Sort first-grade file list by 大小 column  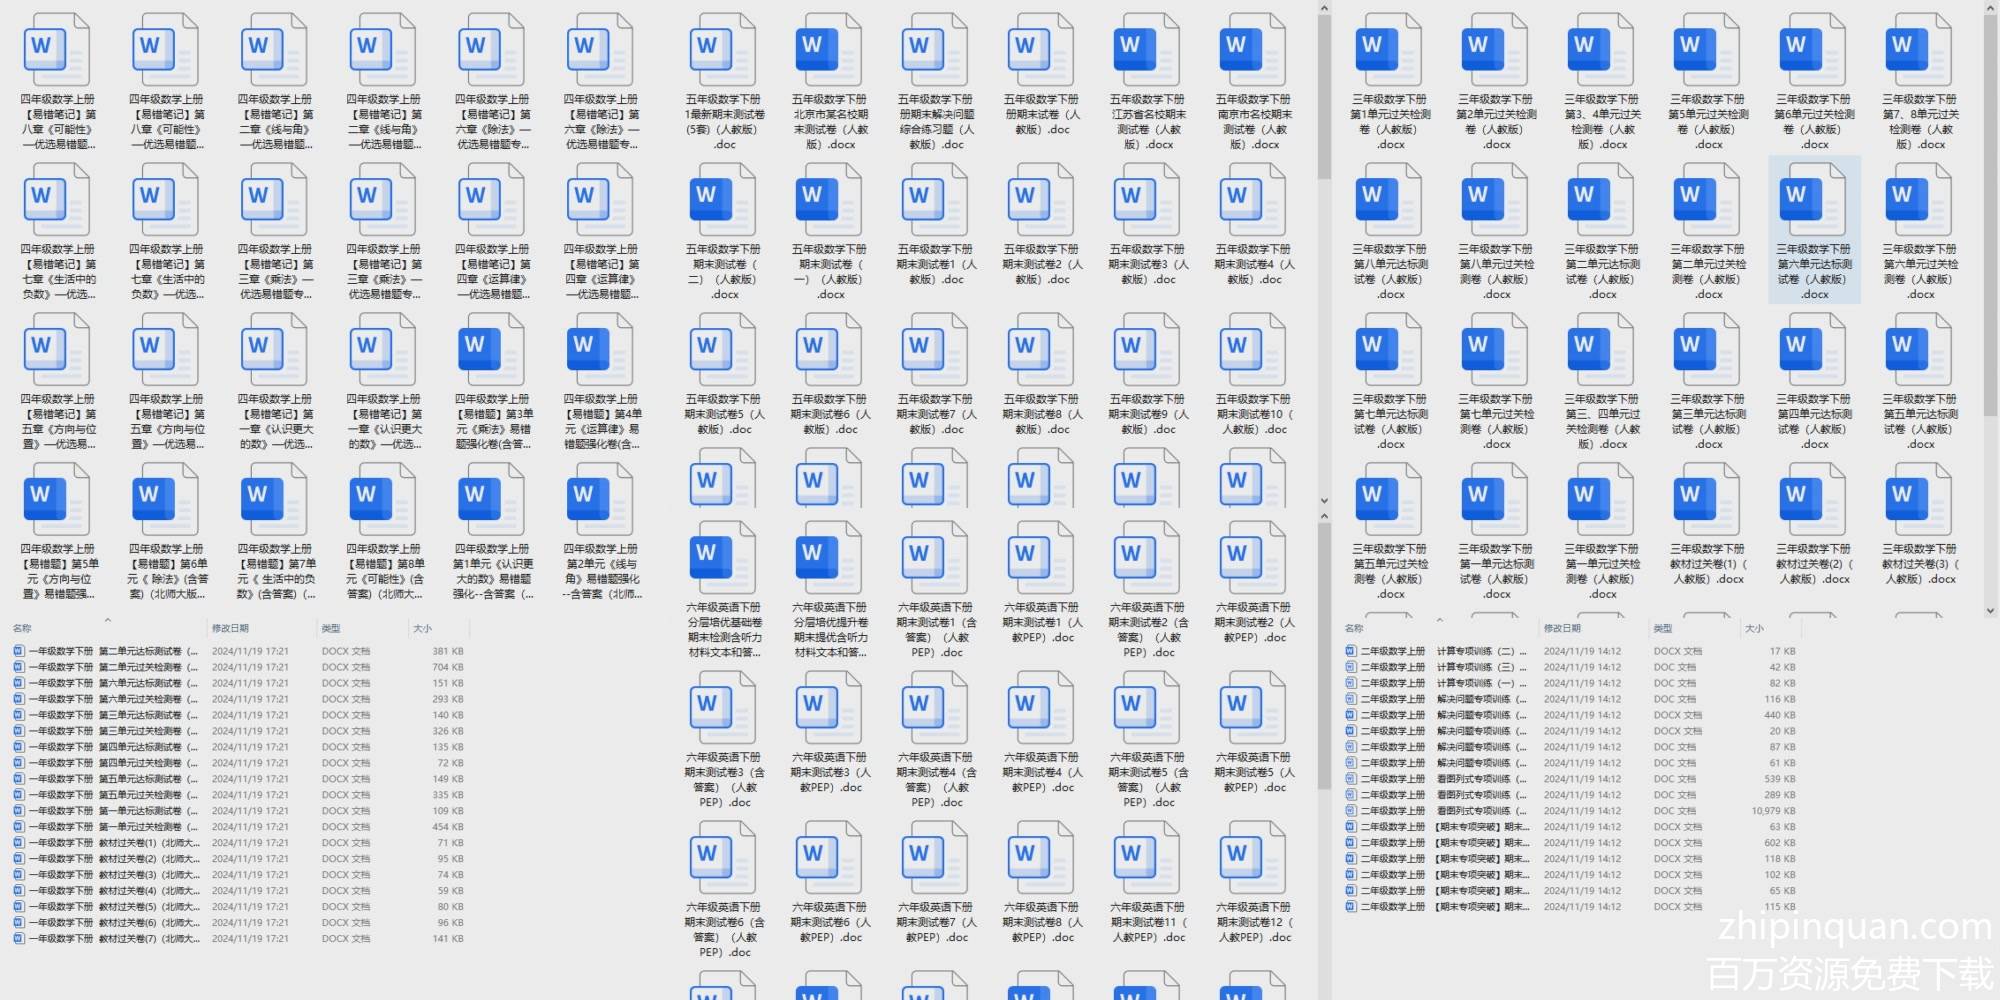[x=423, y=629]
